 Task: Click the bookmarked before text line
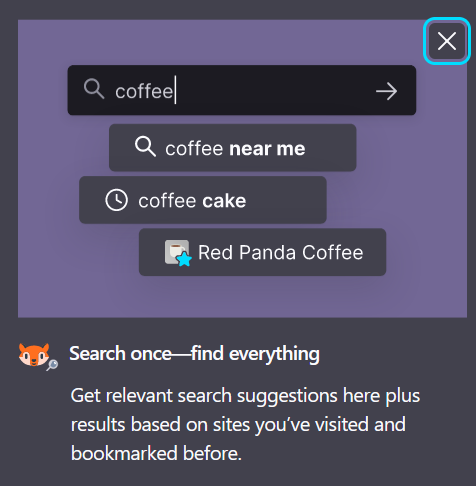(x=156, y=453)
